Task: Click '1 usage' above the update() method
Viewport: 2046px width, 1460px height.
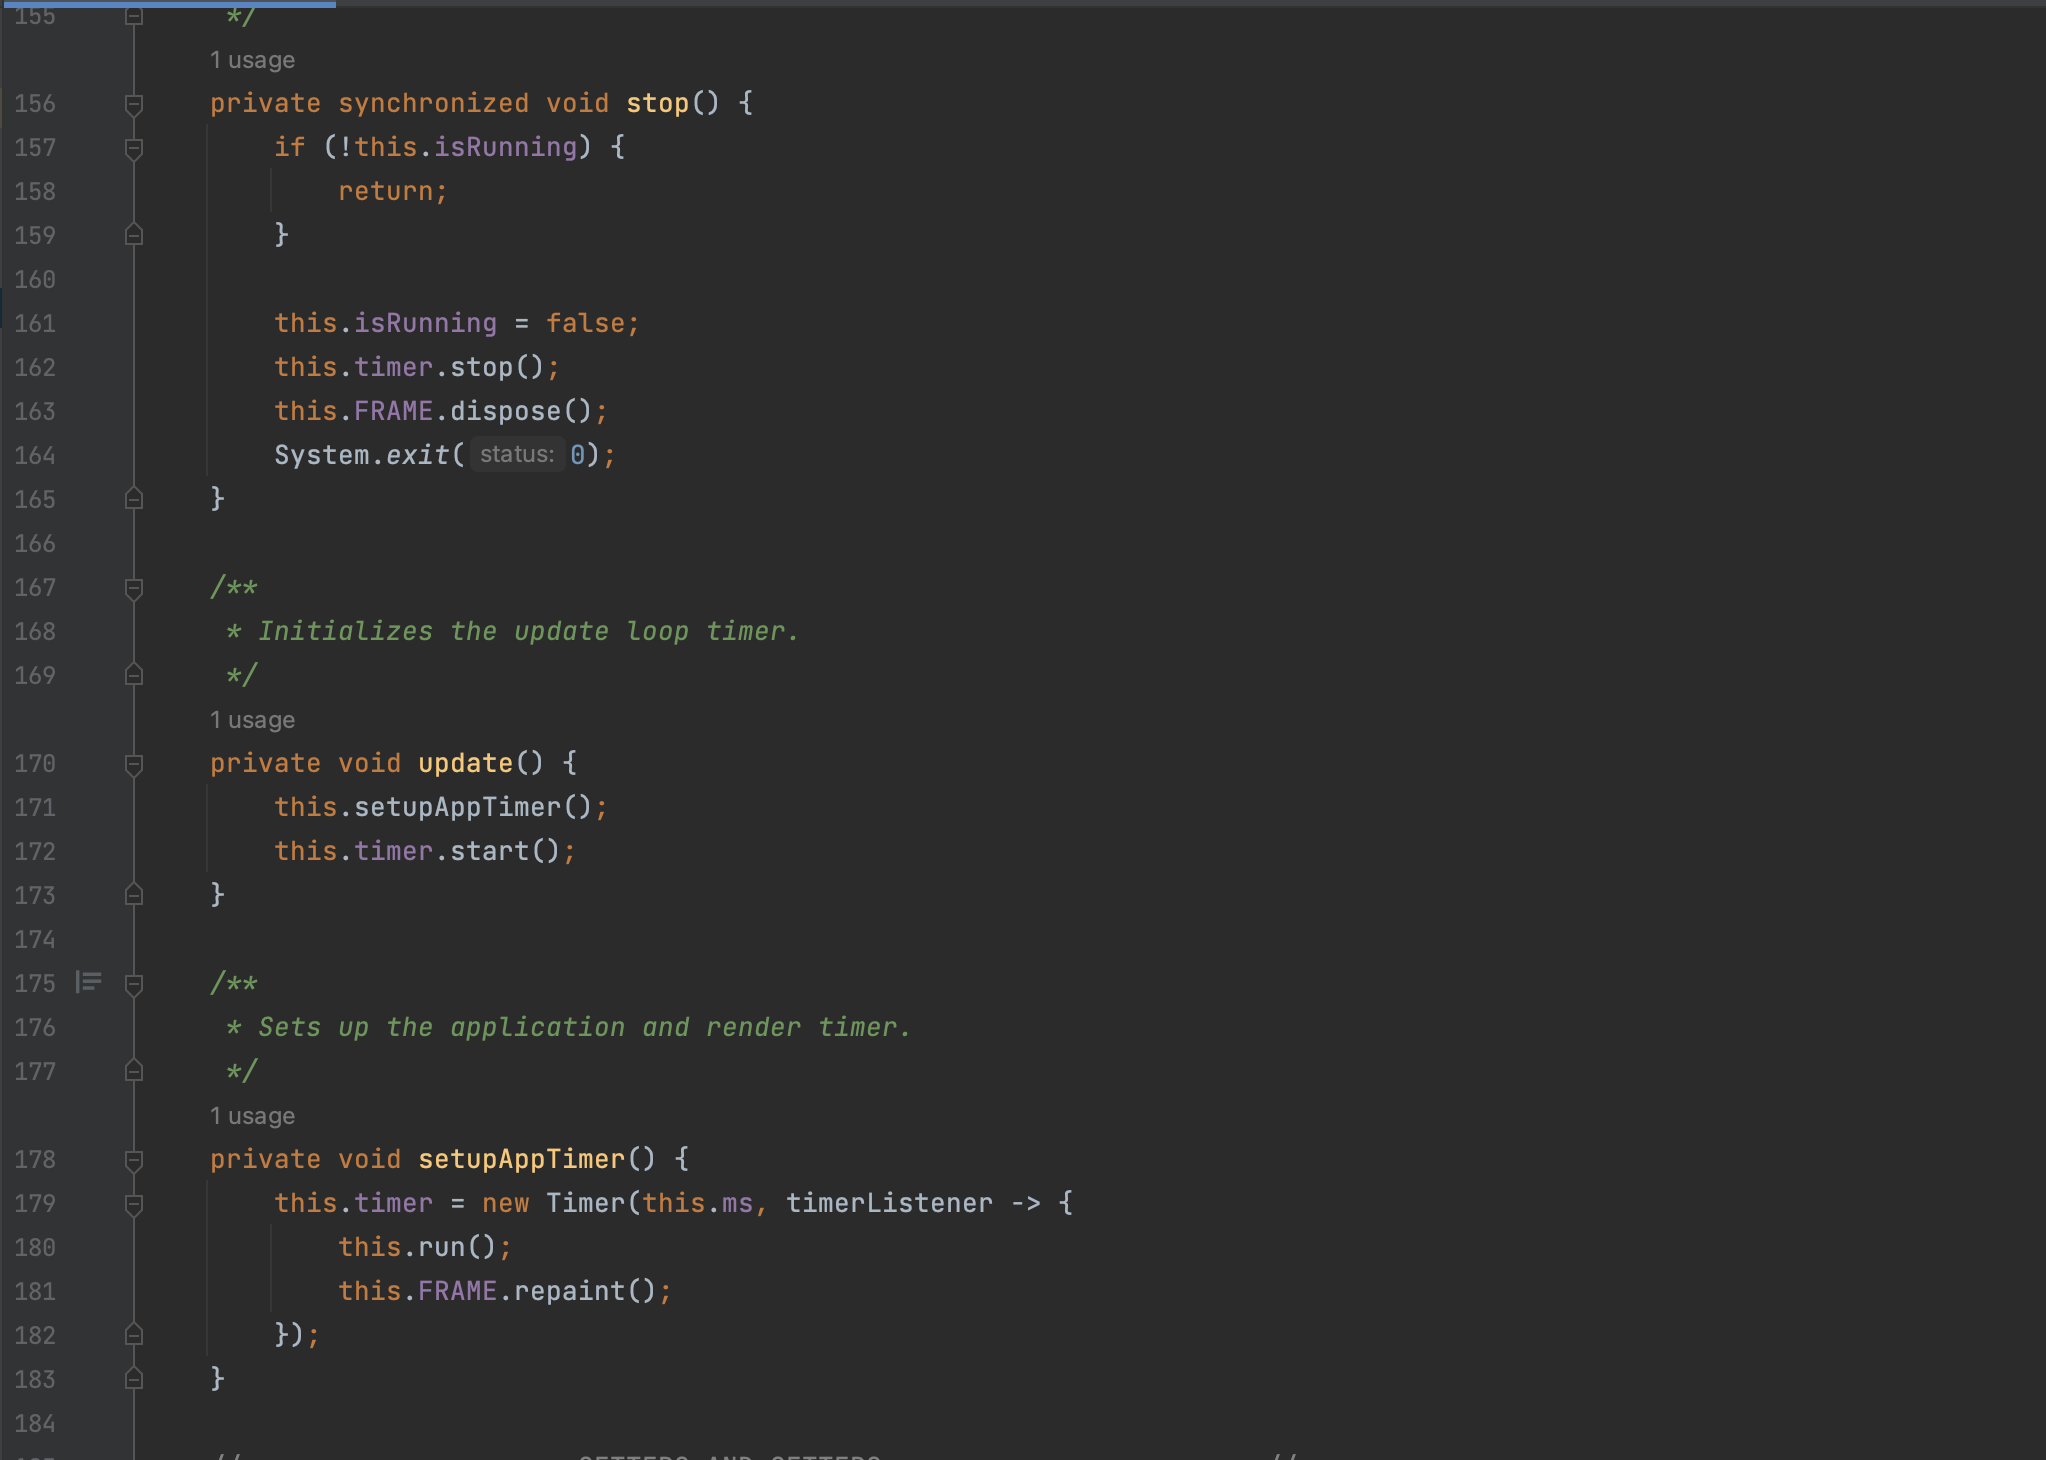Action: [252, 719]
